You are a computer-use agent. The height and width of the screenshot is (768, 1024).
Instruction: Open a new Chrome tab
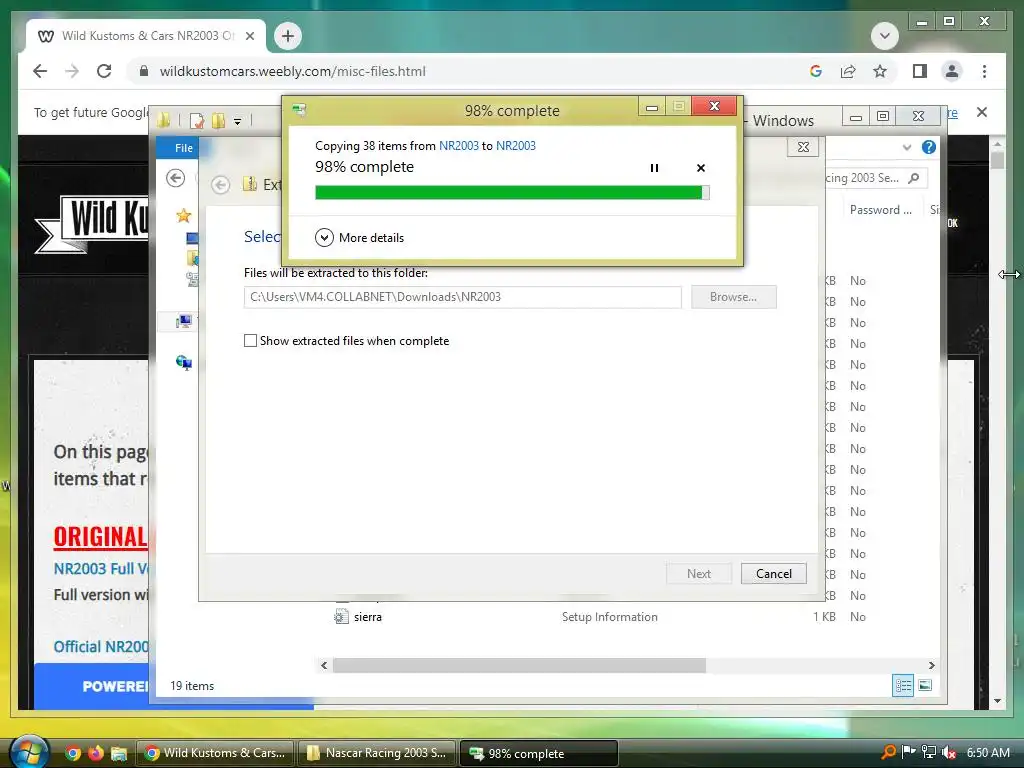pyautogui.click(x=287, y=36)
